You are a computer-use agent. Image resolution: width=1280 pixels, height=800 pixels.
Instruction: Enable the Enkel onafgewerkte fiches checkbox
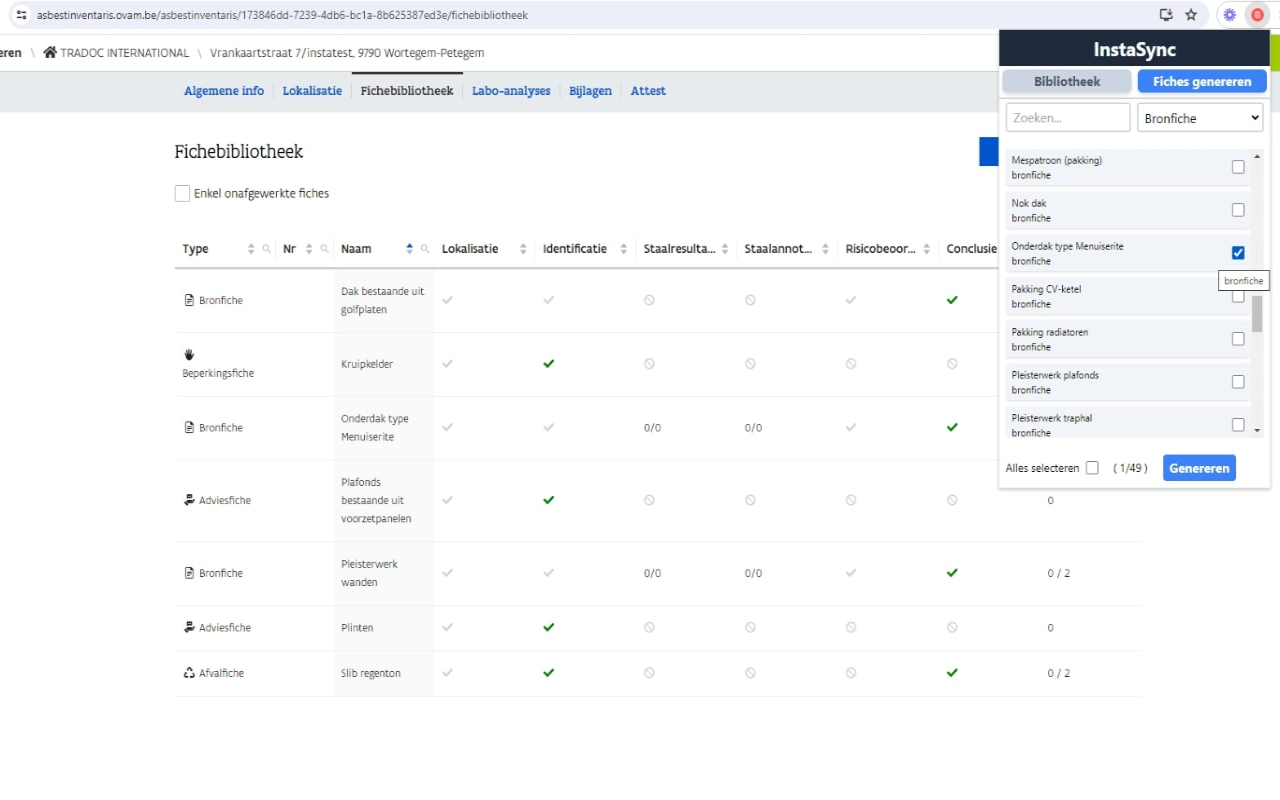click(182, 194)
